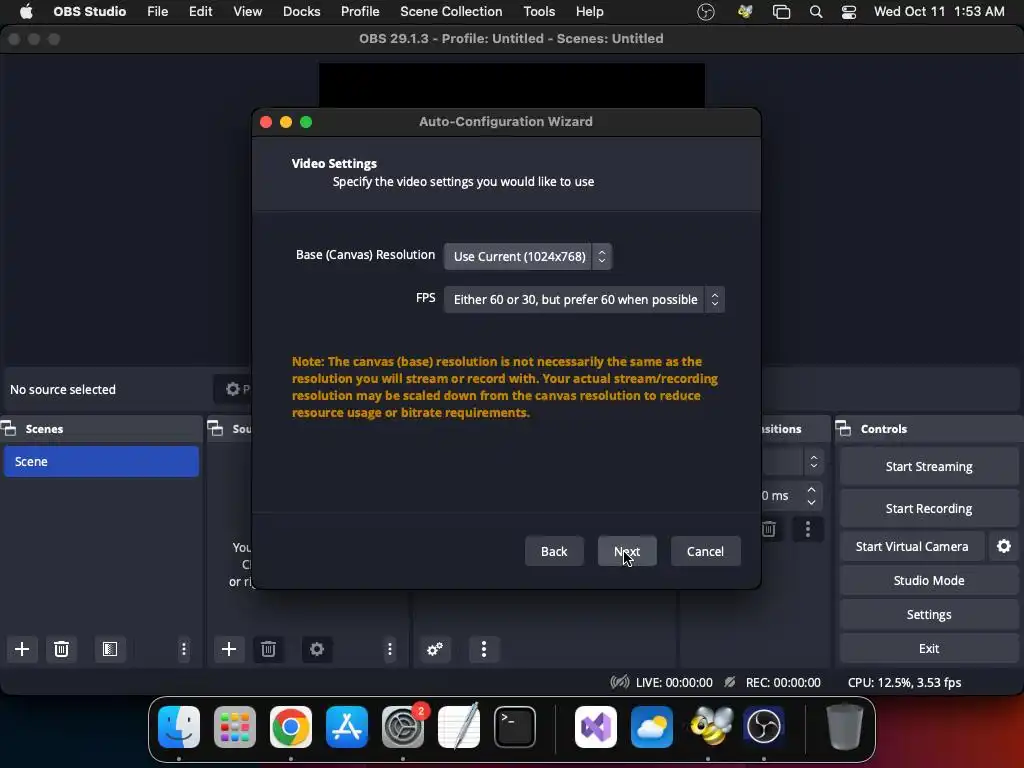Viewport: 1024px width, 768px height.
Task: Open the File menu
Action: [x=157, y=12]
